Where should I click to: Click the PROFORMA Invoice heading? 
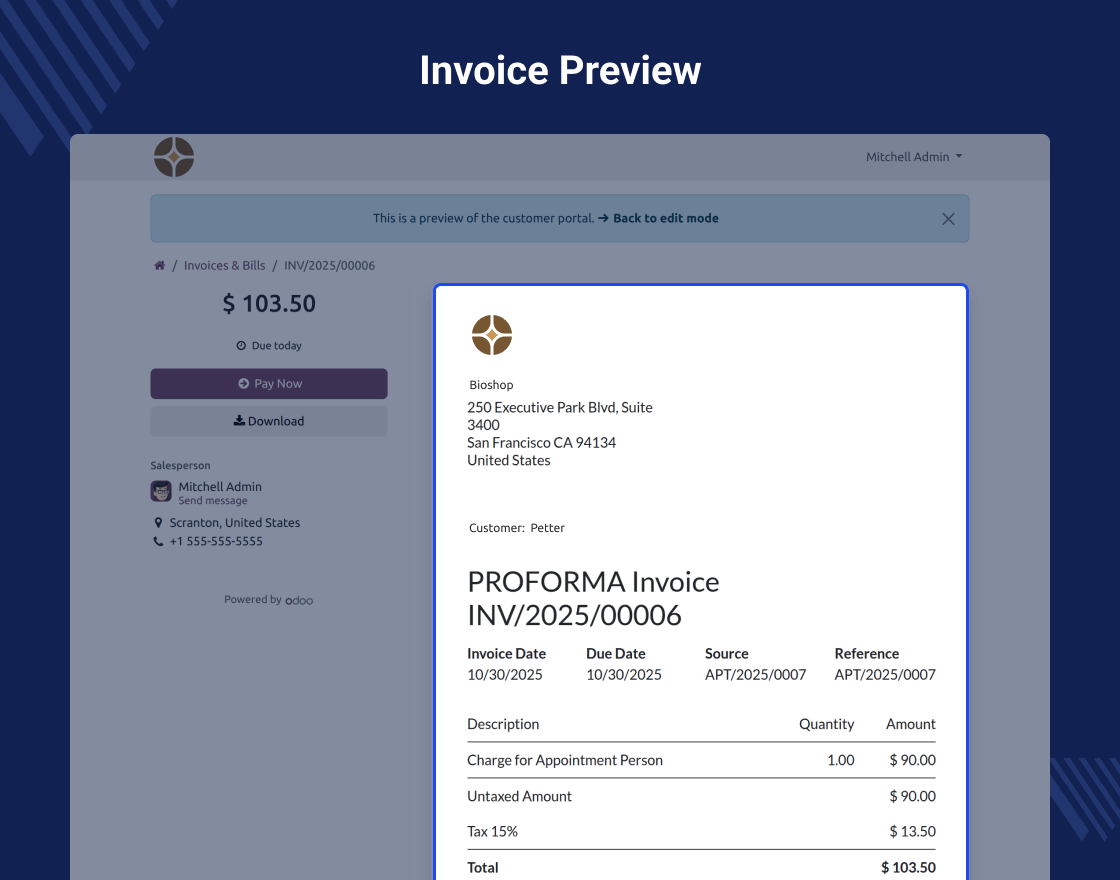click(593, 582)
